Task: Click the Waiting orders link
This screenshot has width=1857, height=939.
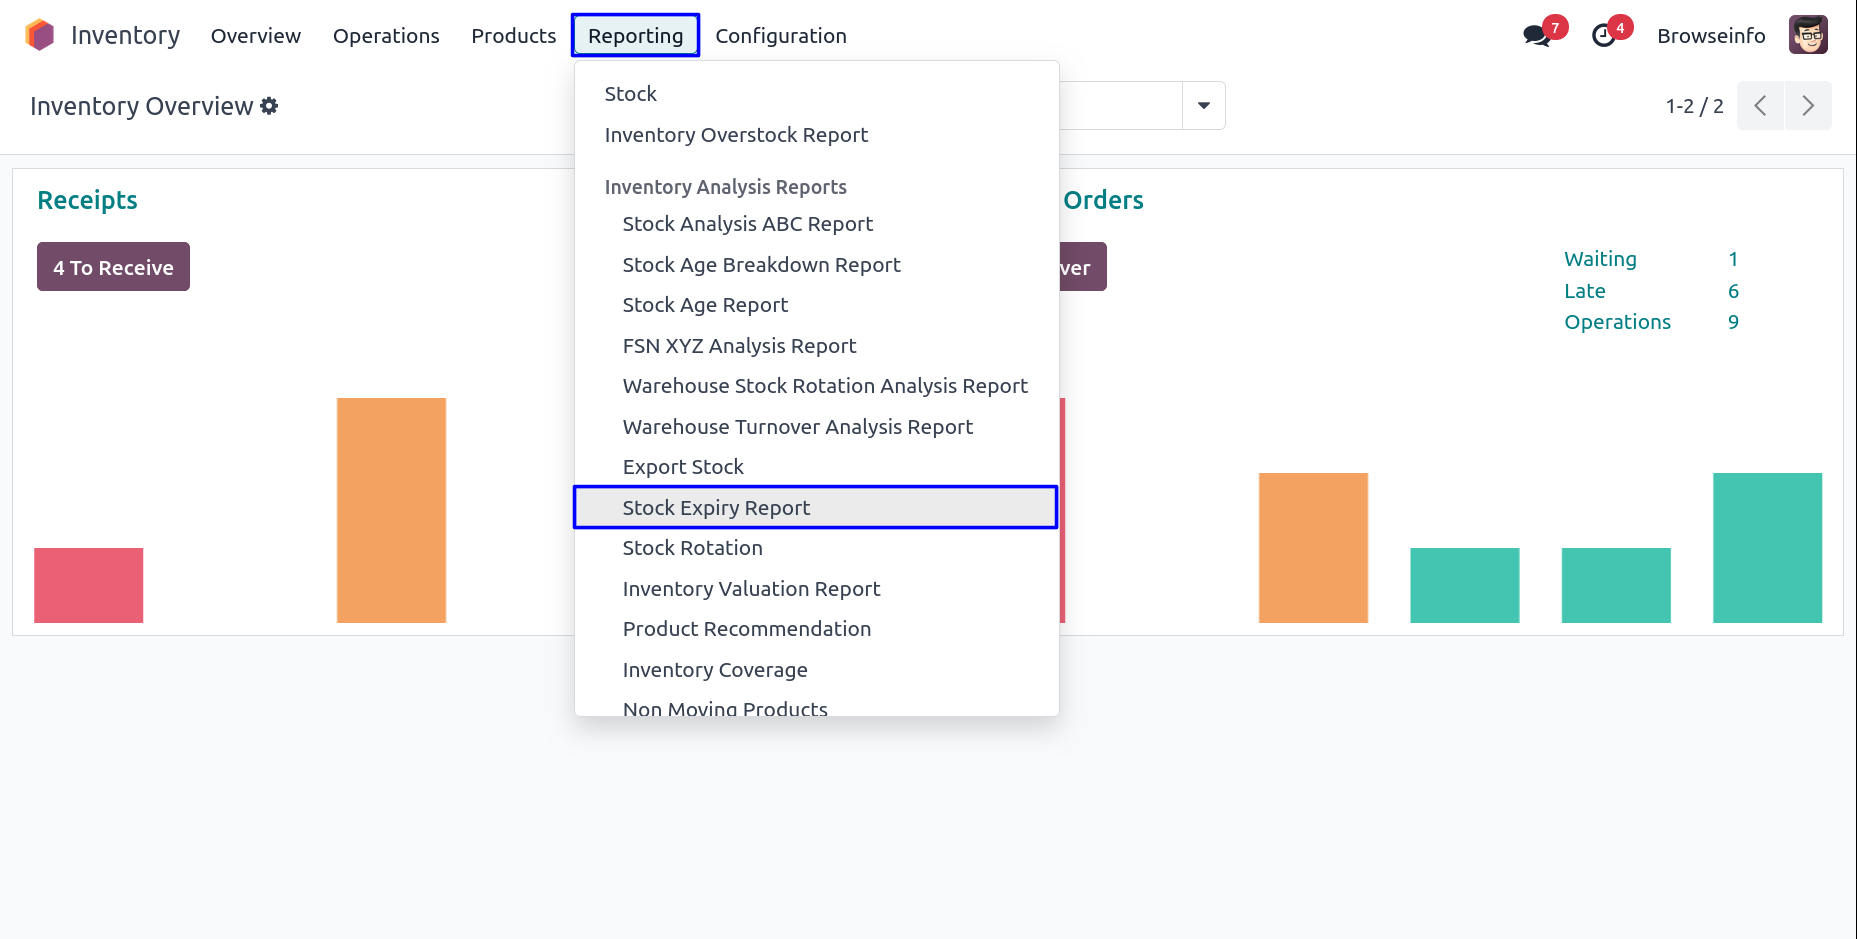Action: click(1600, 259)
